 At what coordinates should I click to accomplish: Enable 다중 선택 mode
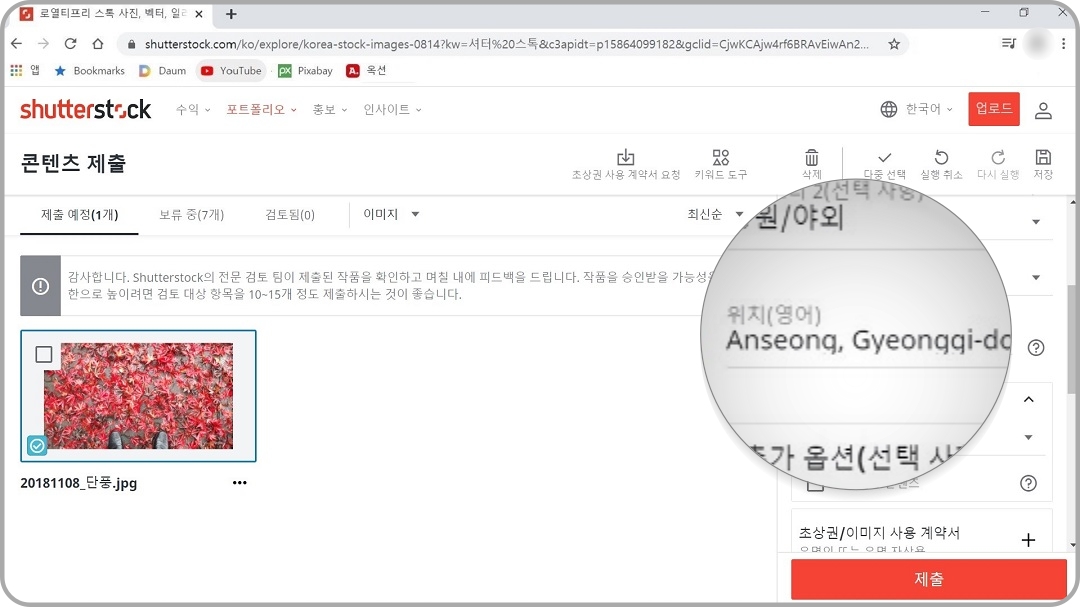coord(882,158)
